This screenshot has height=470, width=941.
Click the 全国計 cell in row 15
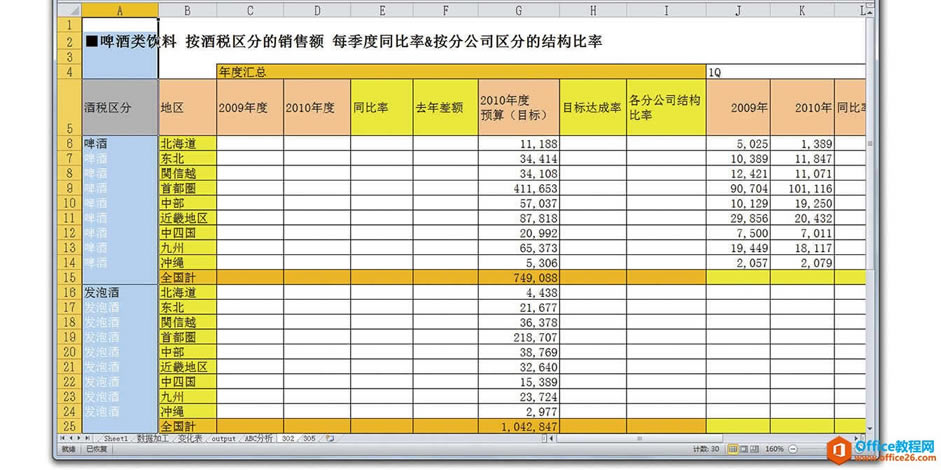(x=187, y=278)
